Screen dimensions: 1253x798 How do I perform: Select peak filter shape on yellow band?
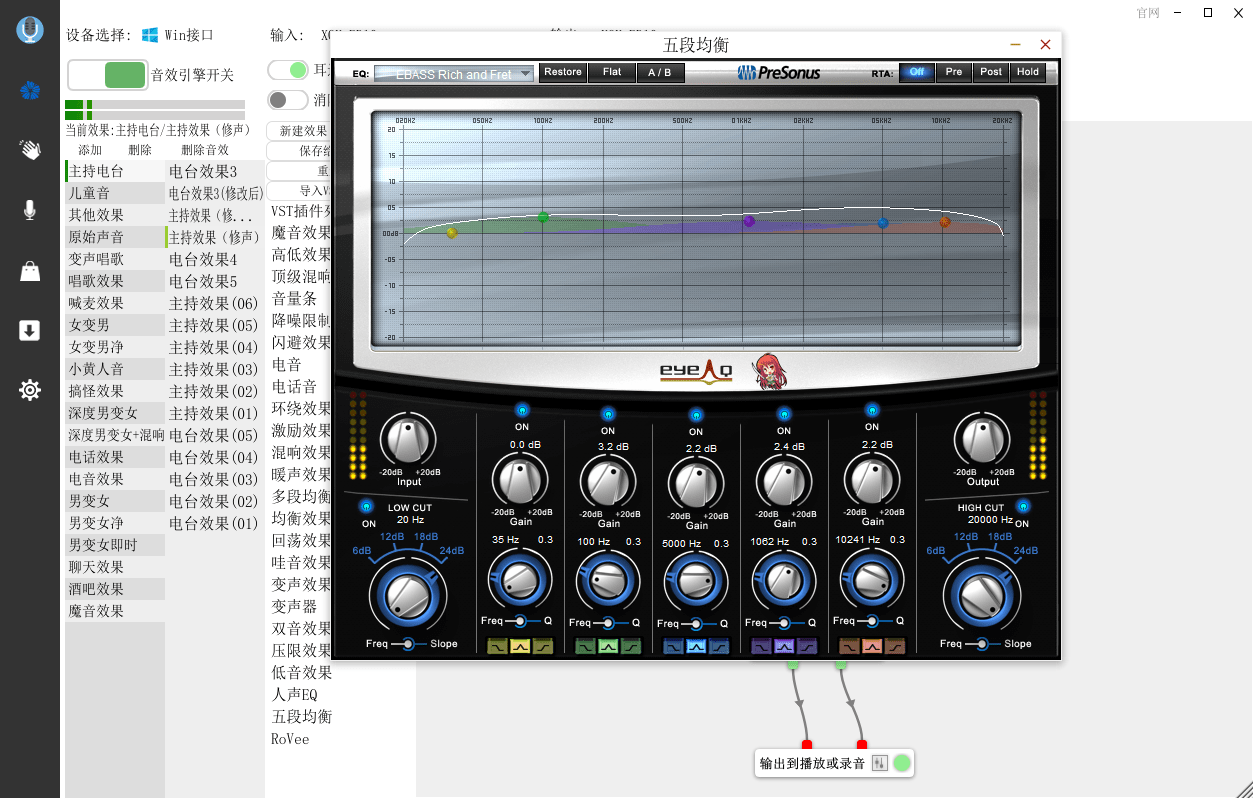(520, 647)
